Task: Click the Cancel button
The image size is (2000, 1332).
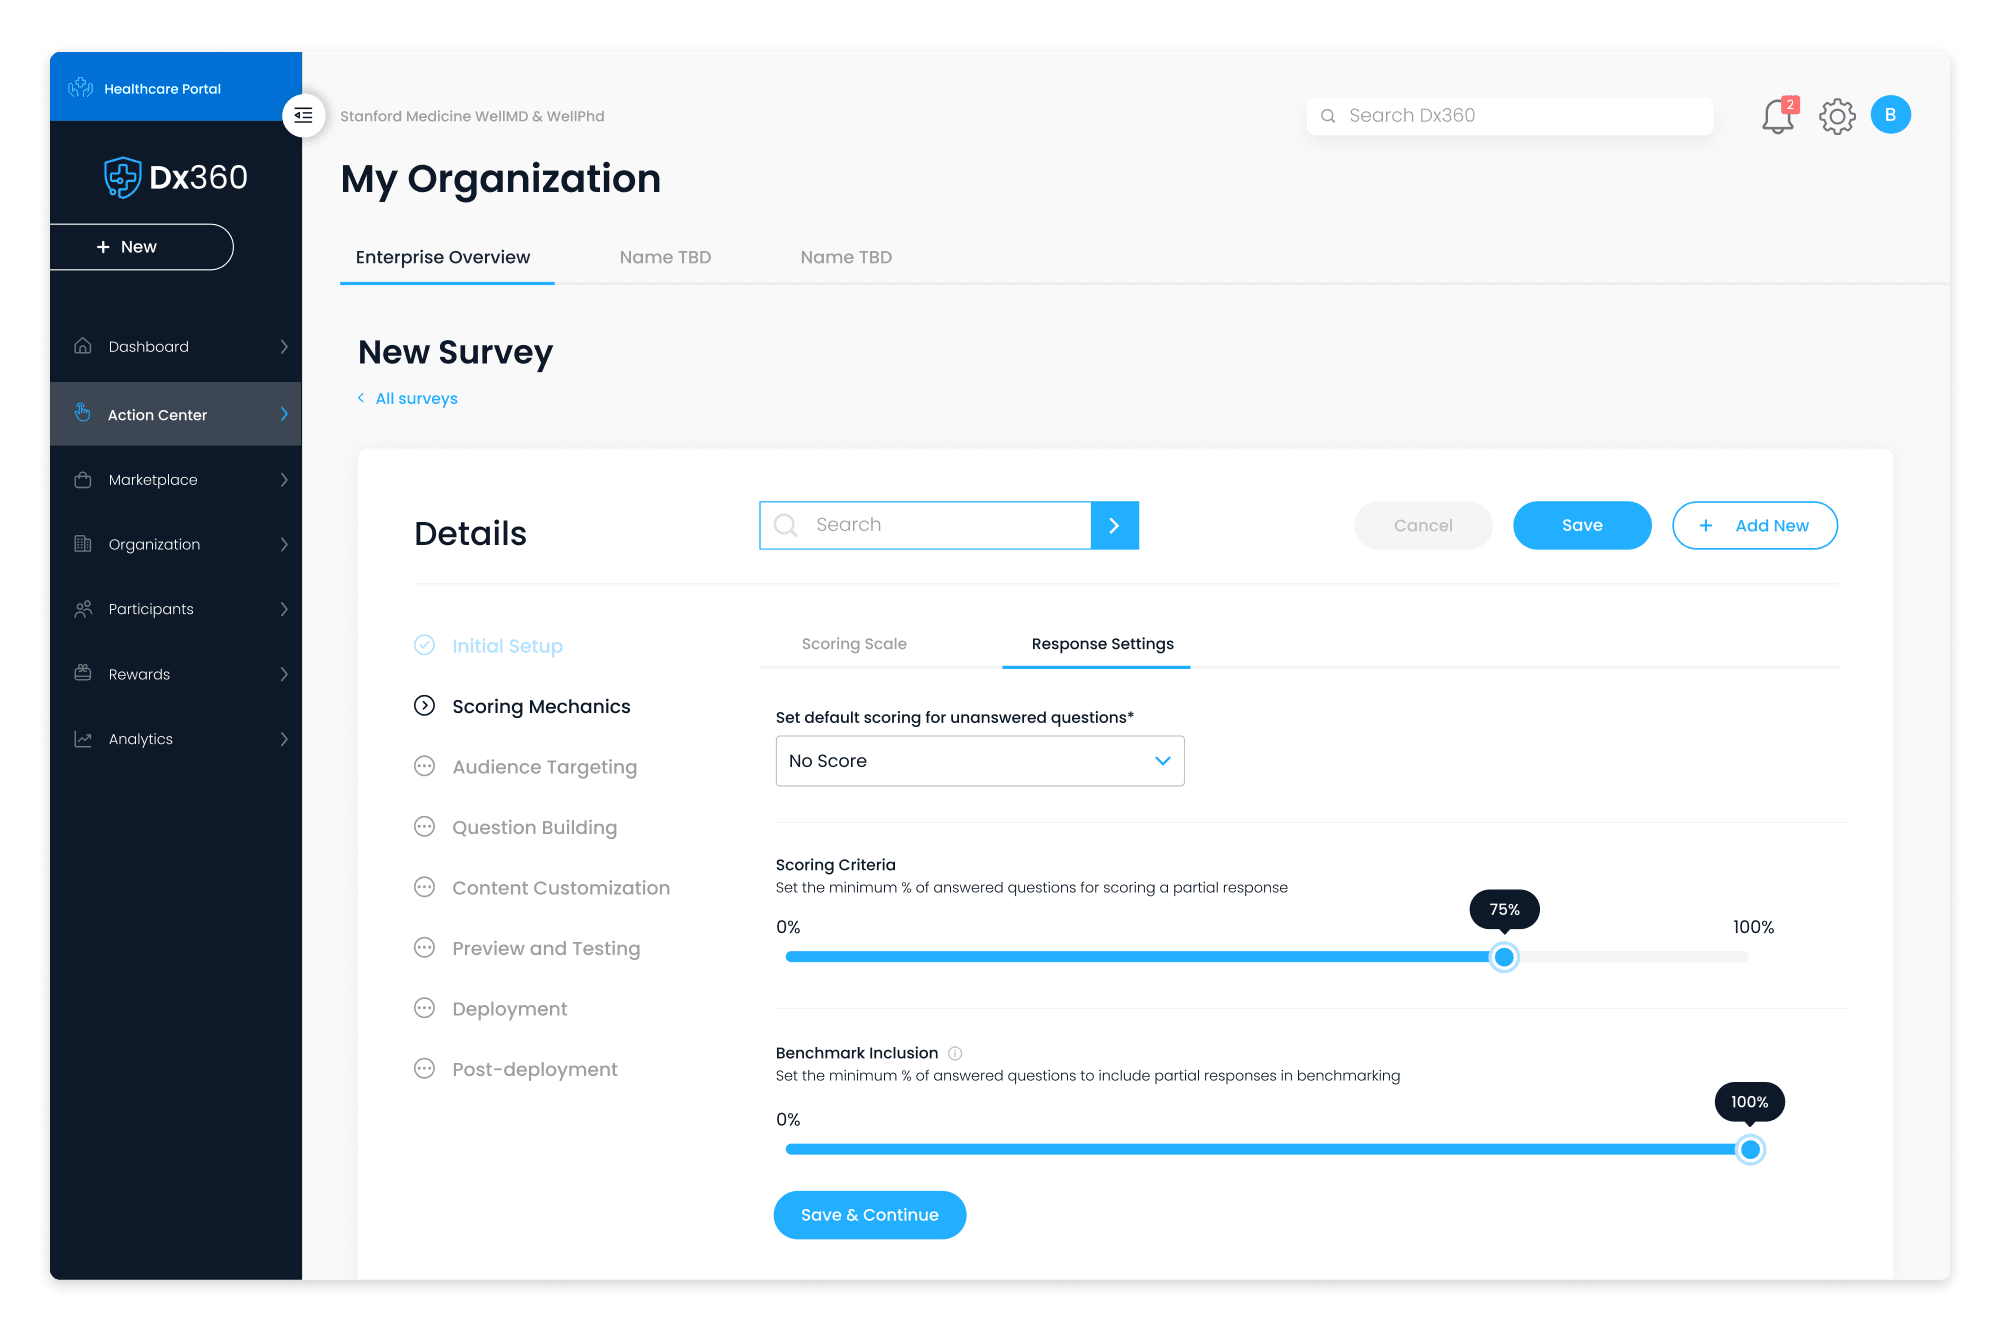Action: (1423, 525)
